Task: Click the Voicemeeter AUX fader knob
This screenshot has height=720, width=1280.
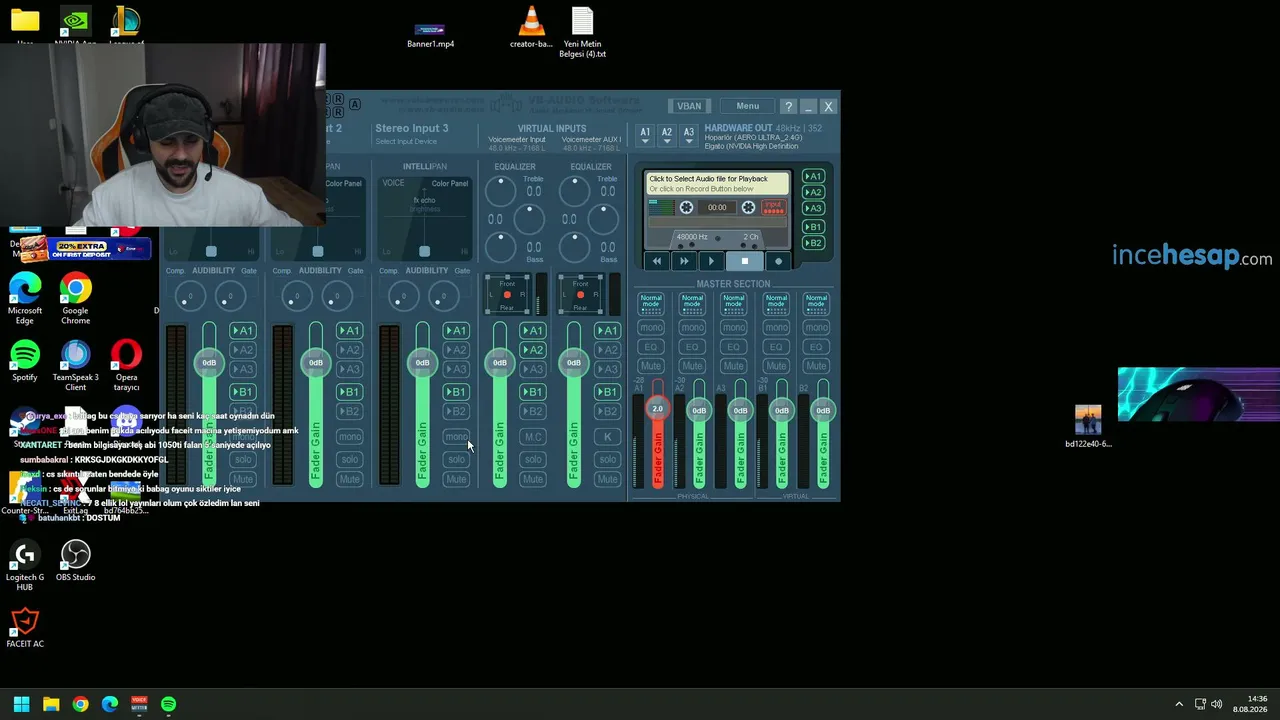Action: pos(573,362)
